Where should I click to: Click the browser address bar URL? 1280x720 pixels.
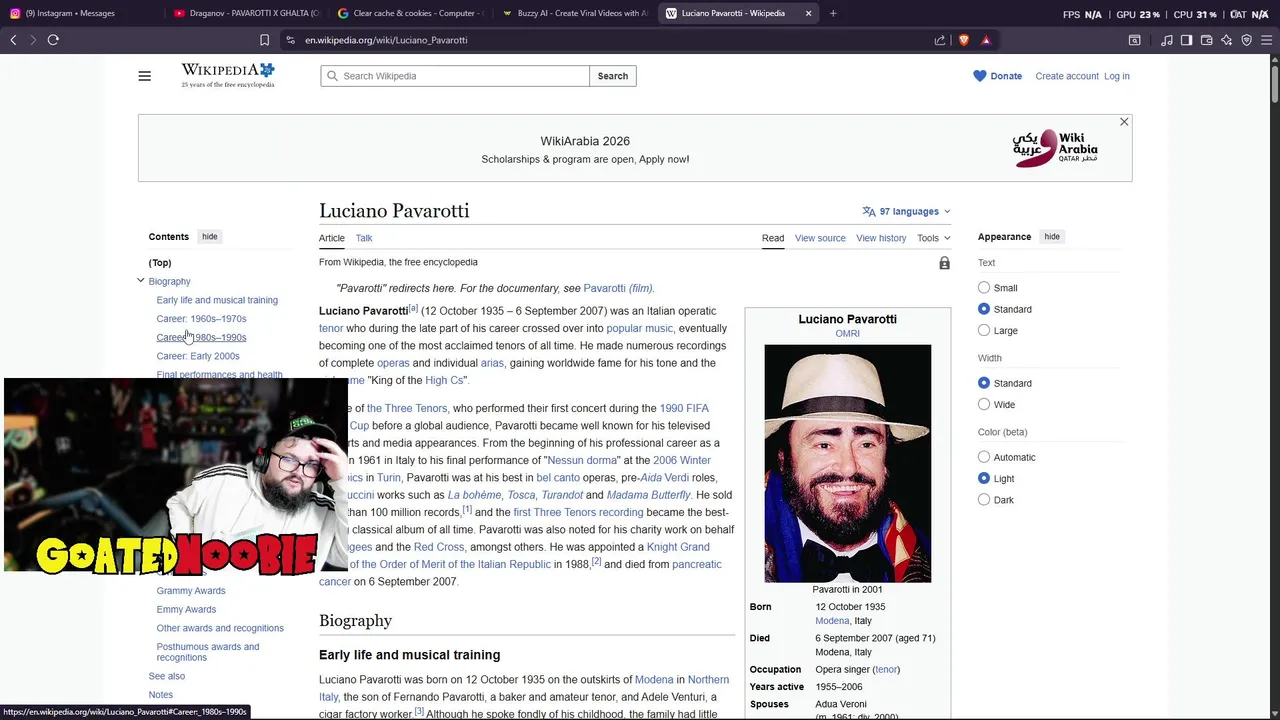pyautogui.click(x=386, y=40)
